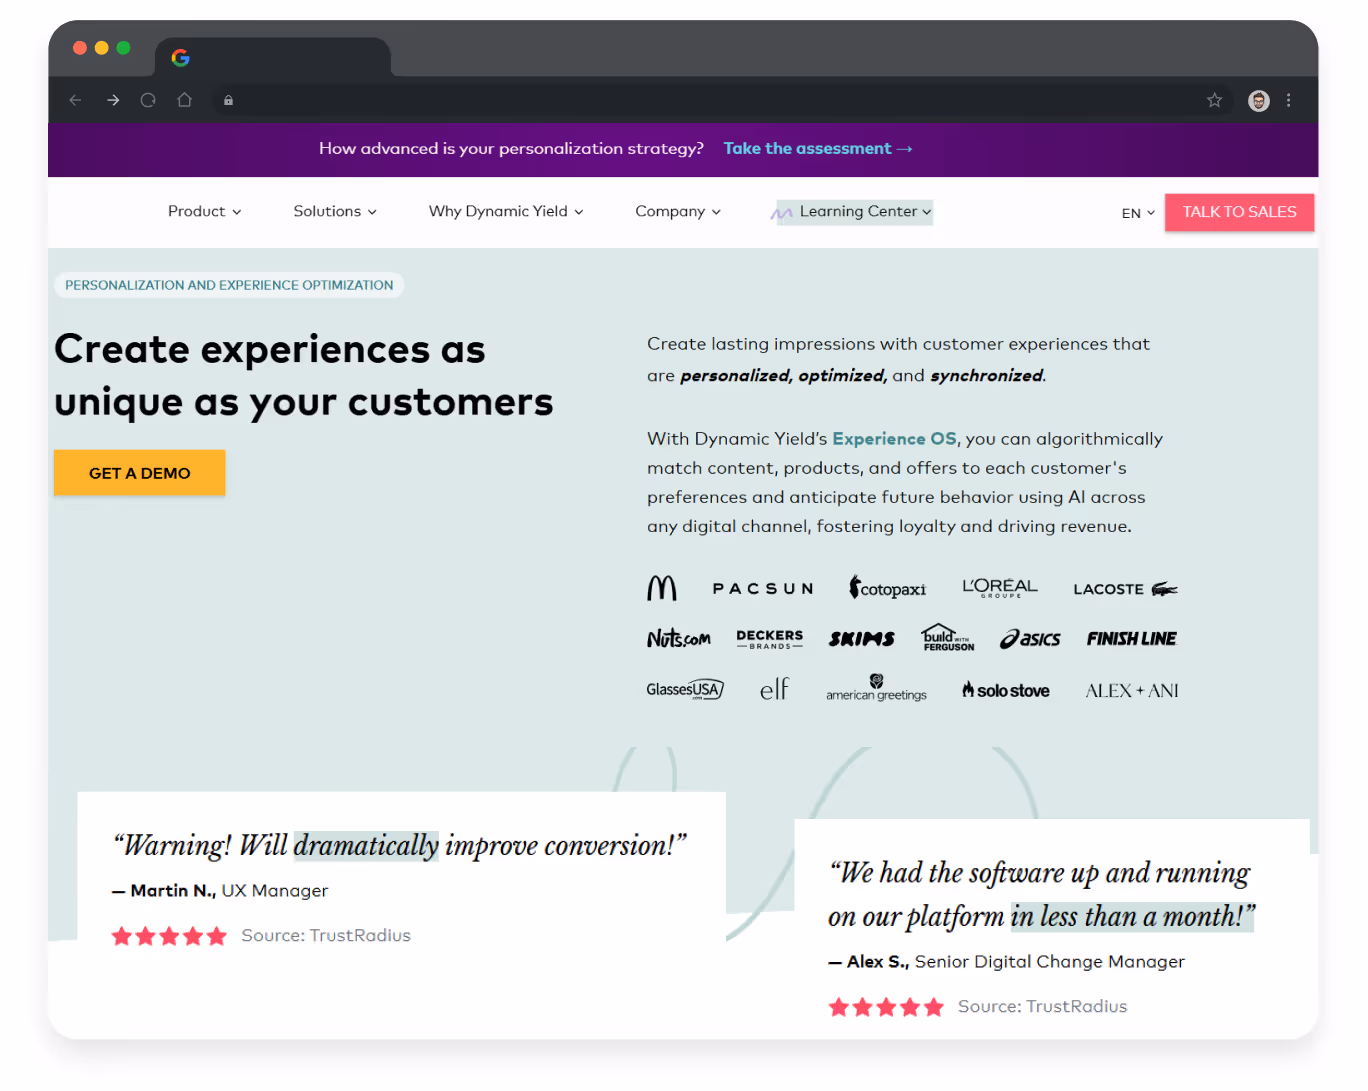Click the Solo Stove logo
This screenshot has height=1091, width=1368.
[x=1006, y=690]
